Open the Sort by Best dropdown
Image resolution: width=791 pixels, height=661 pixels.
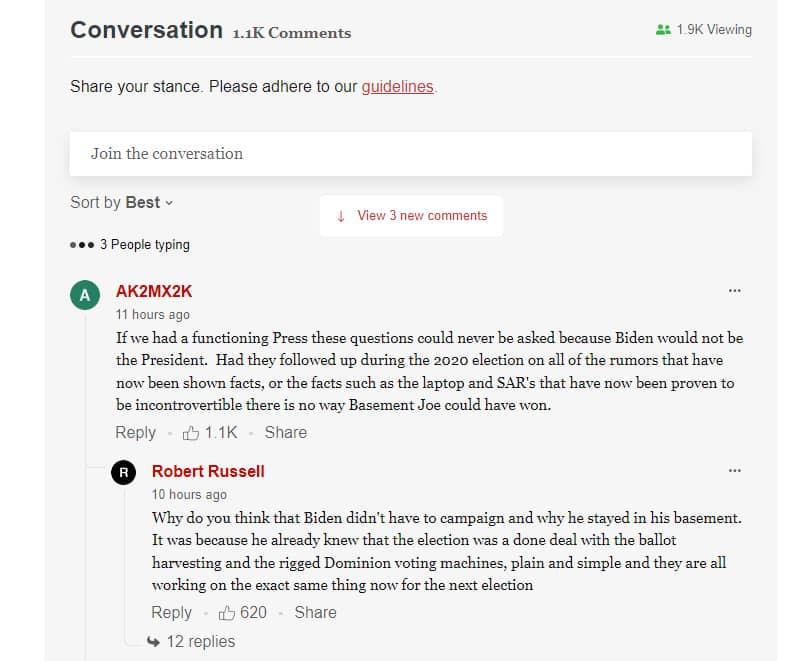122,202
